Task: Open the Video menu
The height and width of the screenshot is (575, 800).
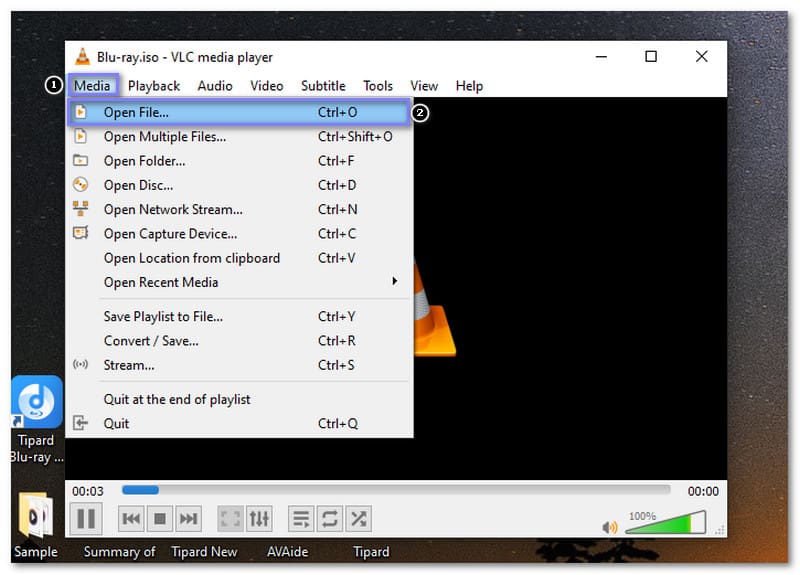Action: pyautogui.click(x=266, y=86)
